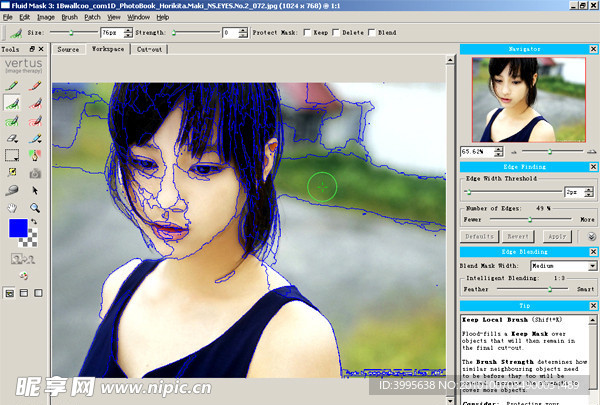The image size is (600, 405).
Task: Activate the Zoom magnifier tool
Action: point(35,208)
